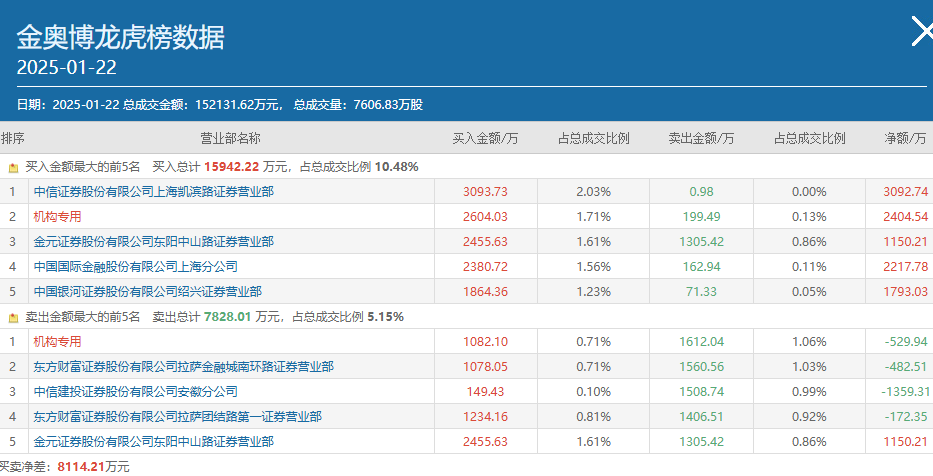This screenshot has height=476, width=933.
Task: Click the 金奥博龙虎榜数据 title heading
Action: (x=120, y=37)
